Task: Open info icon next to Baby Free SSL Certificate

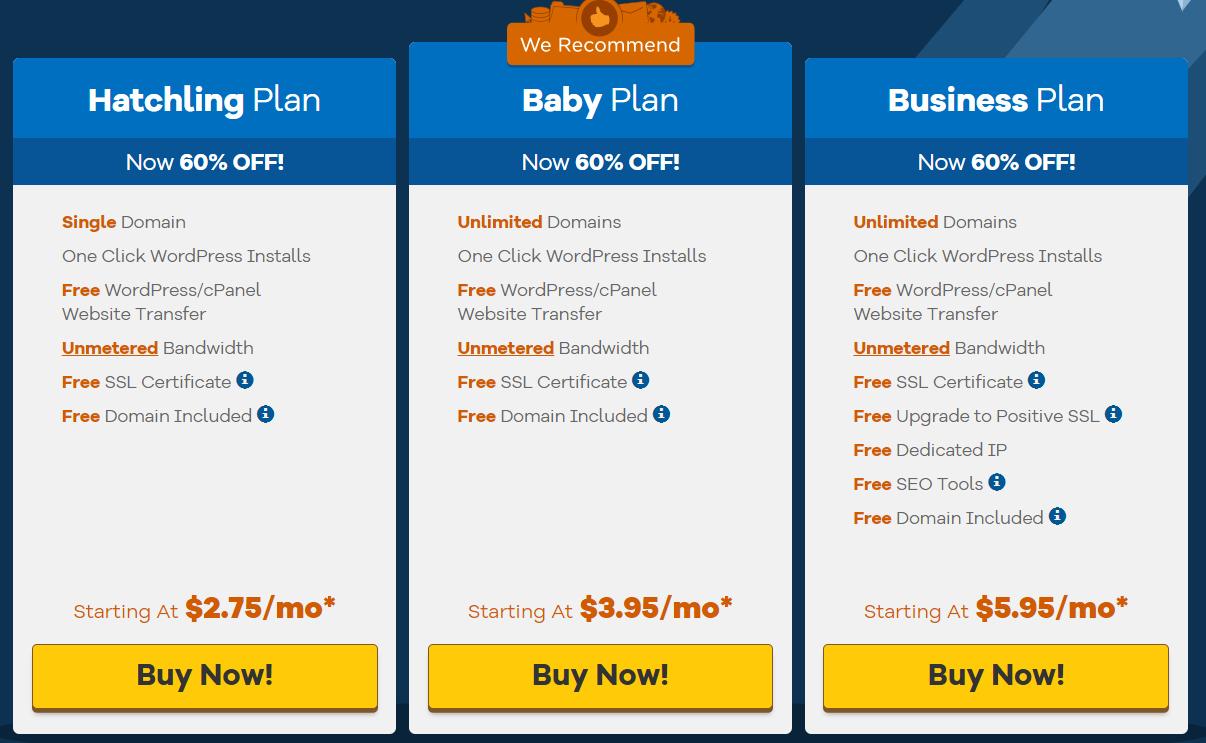Action: pyautogui.click(x=641, y=380)
